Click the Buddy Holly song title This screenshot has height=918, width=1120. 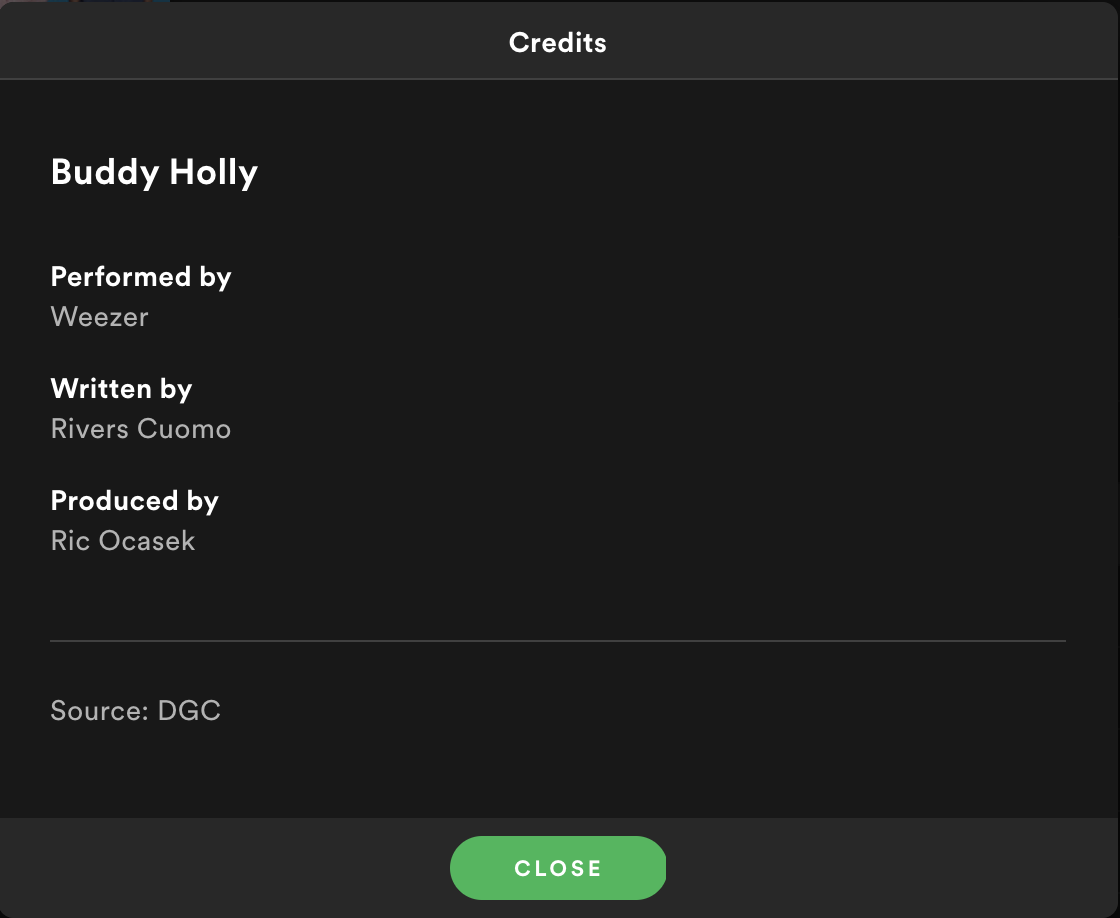coord(154,173)
